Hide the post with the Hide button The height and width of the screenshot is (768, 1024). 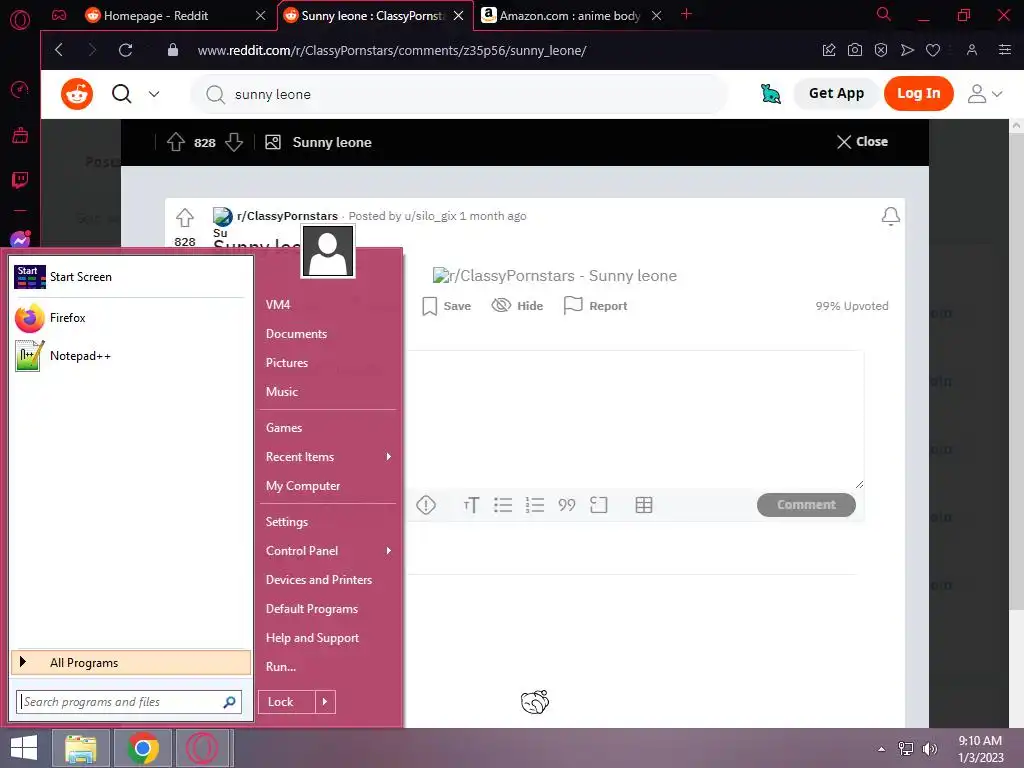(517, 306)
